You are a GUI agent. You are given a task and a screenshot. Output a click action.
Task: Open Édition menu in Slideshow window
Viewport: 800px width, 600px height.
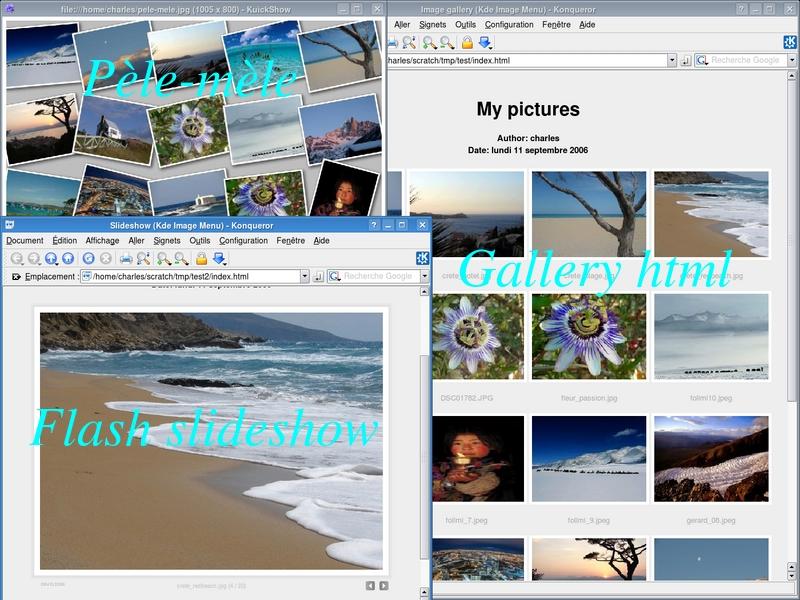point(65,241)
